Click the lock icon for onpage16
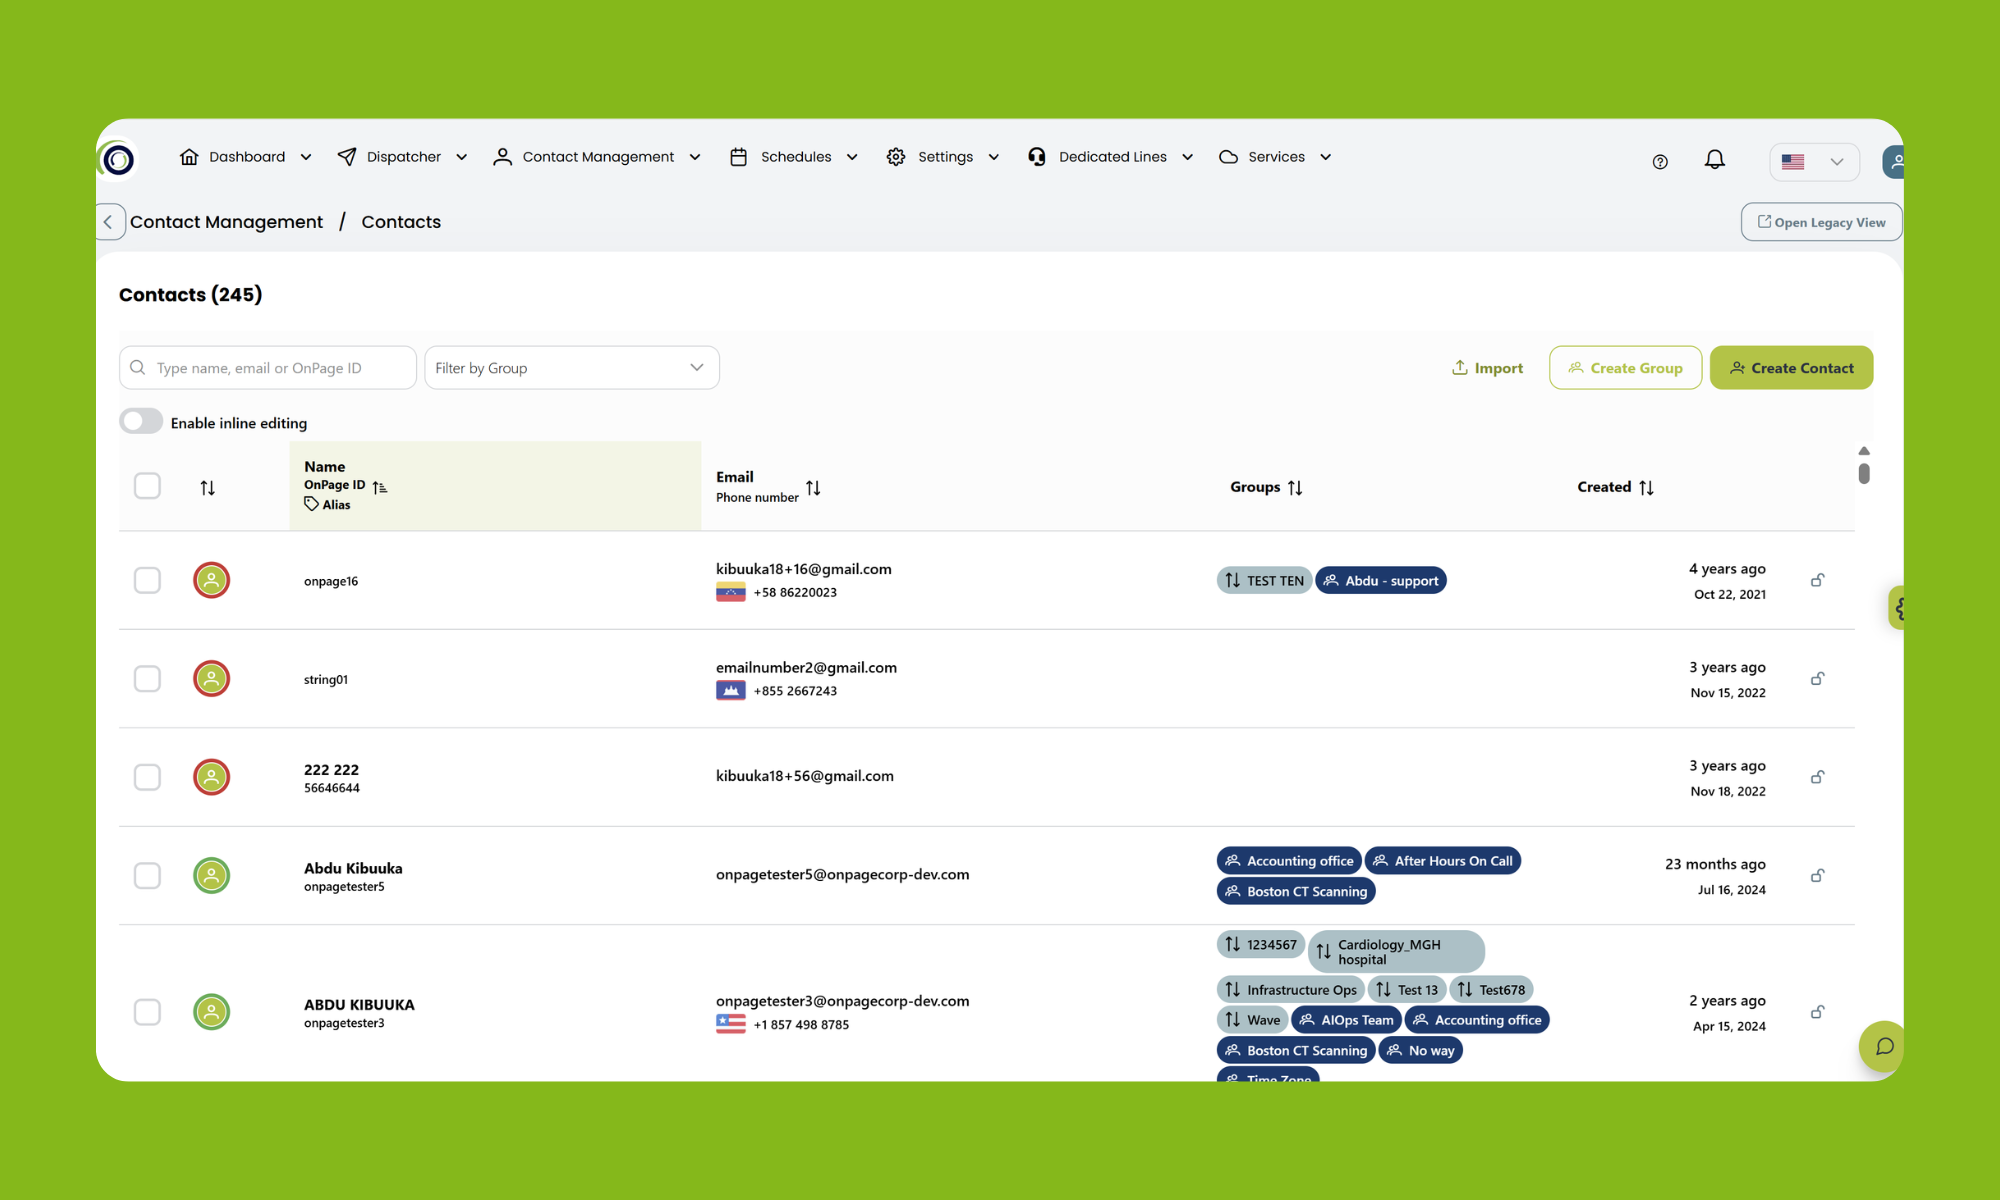This screenshot has height=1200, width=2000. [1818, 580]
